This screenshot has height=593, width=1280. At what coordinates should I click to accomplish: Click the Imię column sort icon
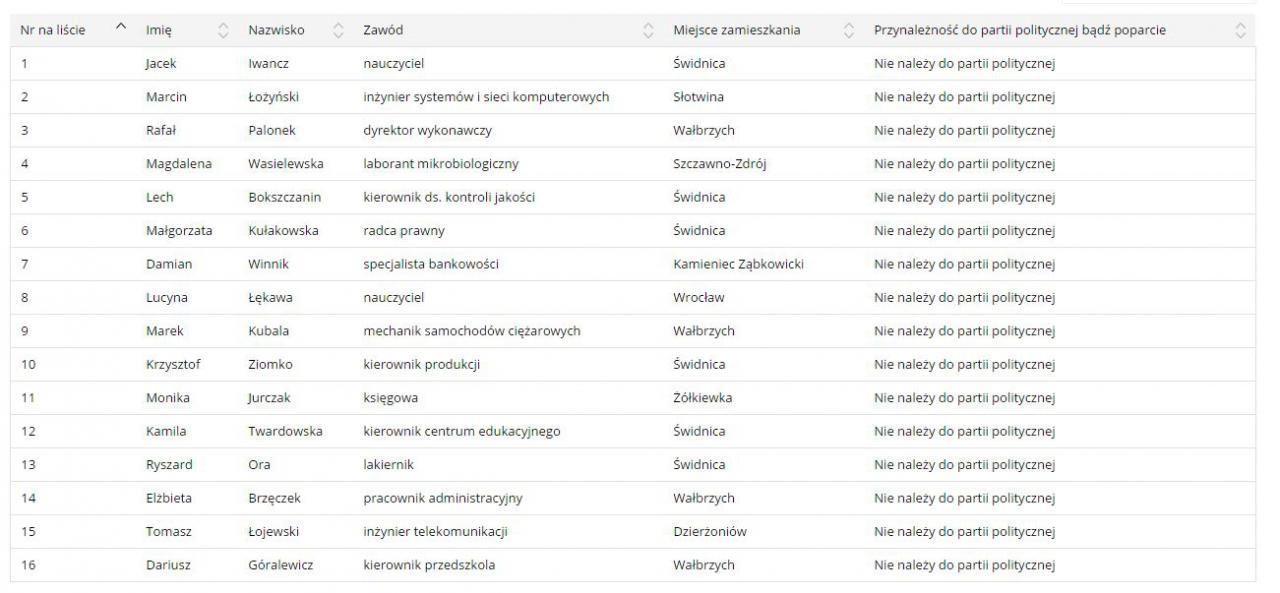point(224,31)
